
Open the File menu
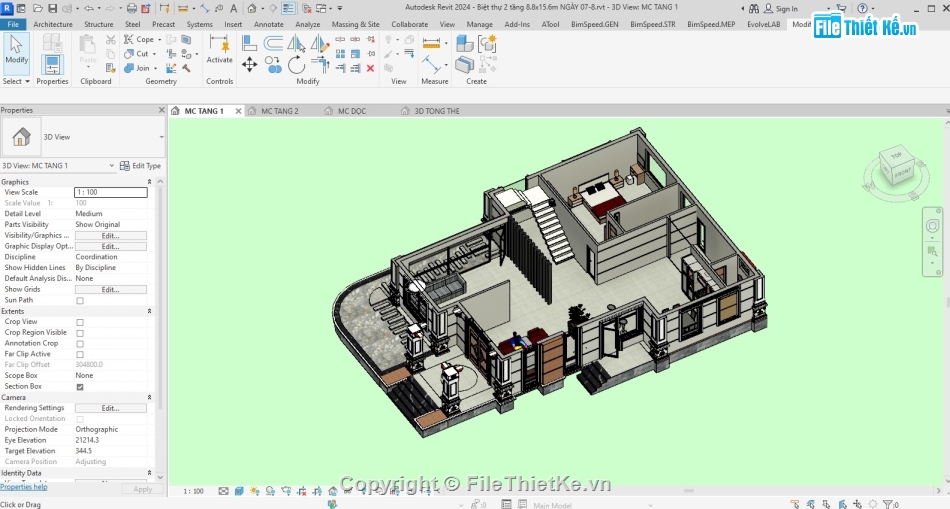13,24
